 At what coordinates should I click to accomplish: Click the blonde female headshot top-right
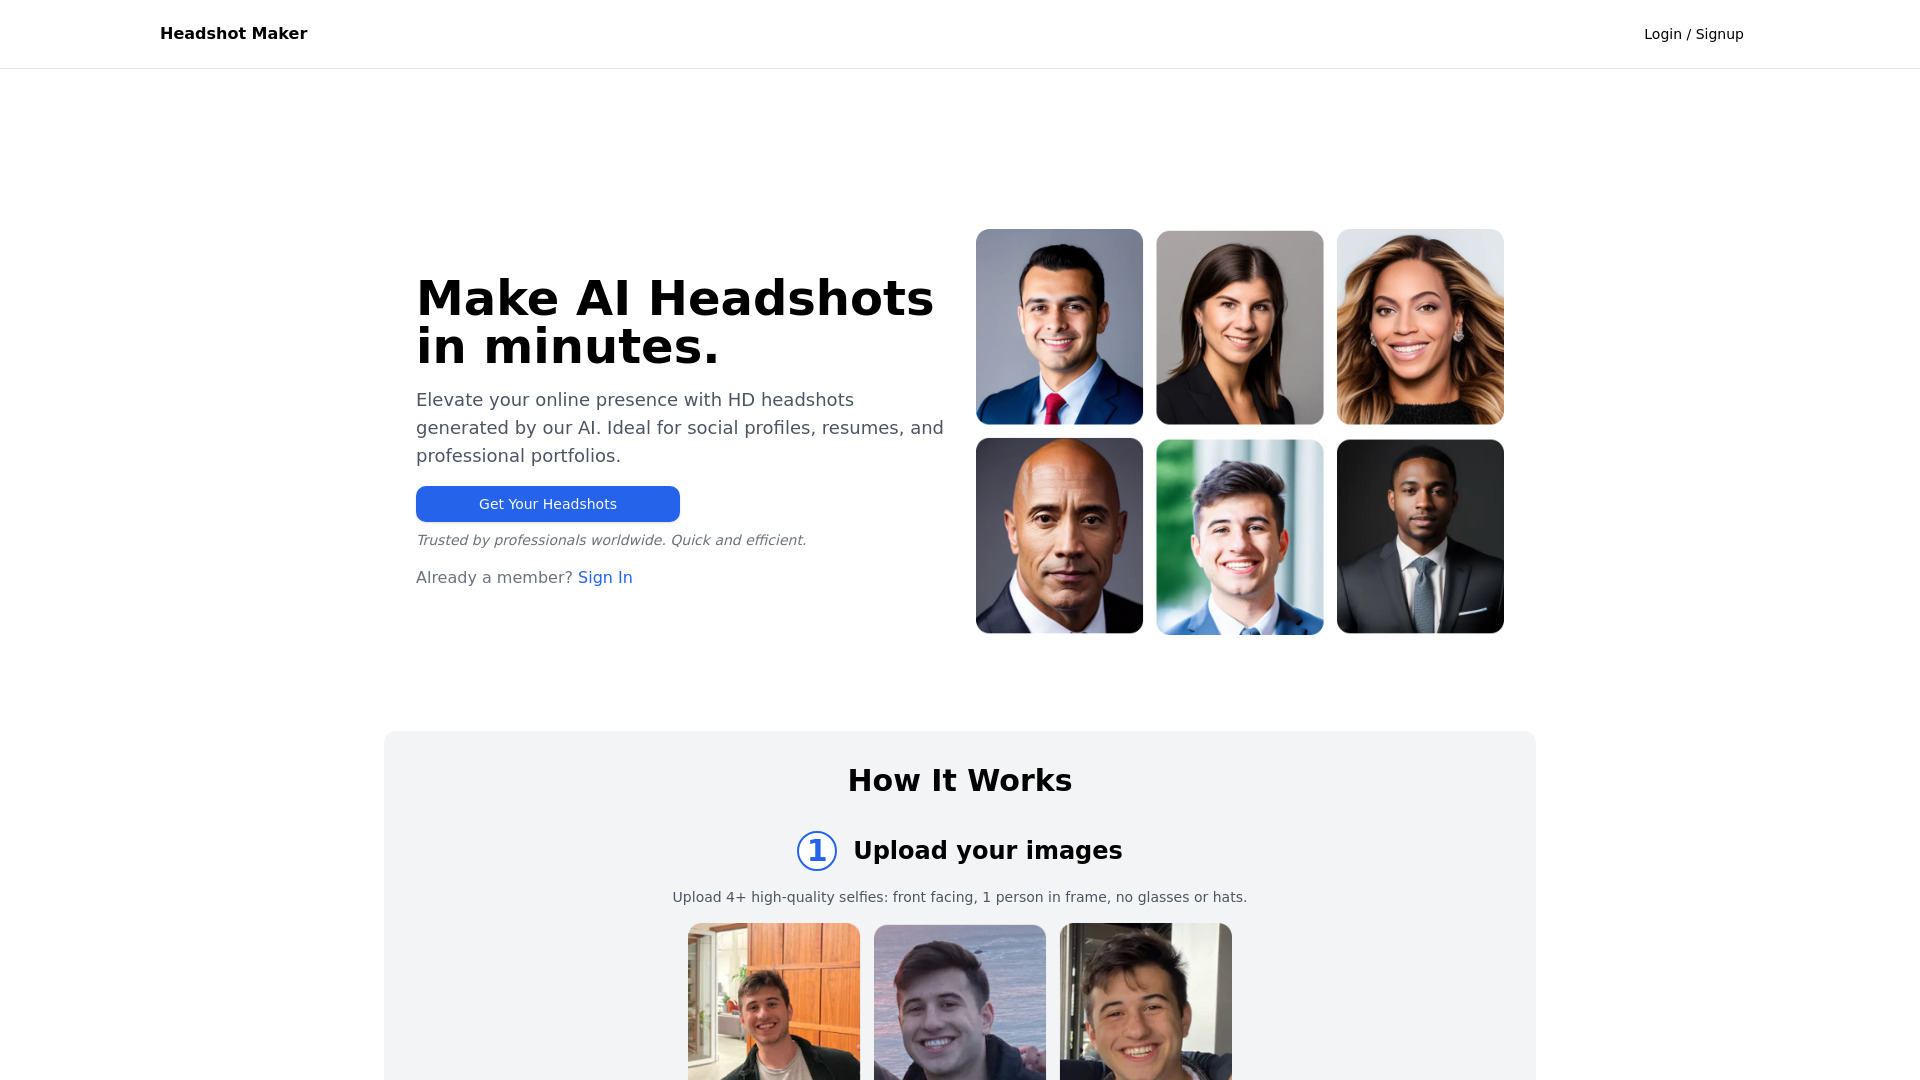[1420, 326]
